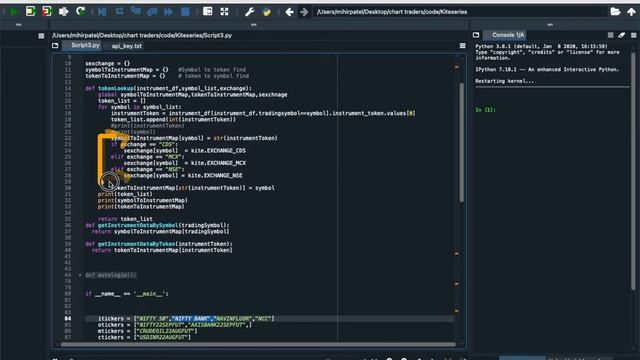
Task: Switch to the Script3.py tab
Action: (82, 45)
